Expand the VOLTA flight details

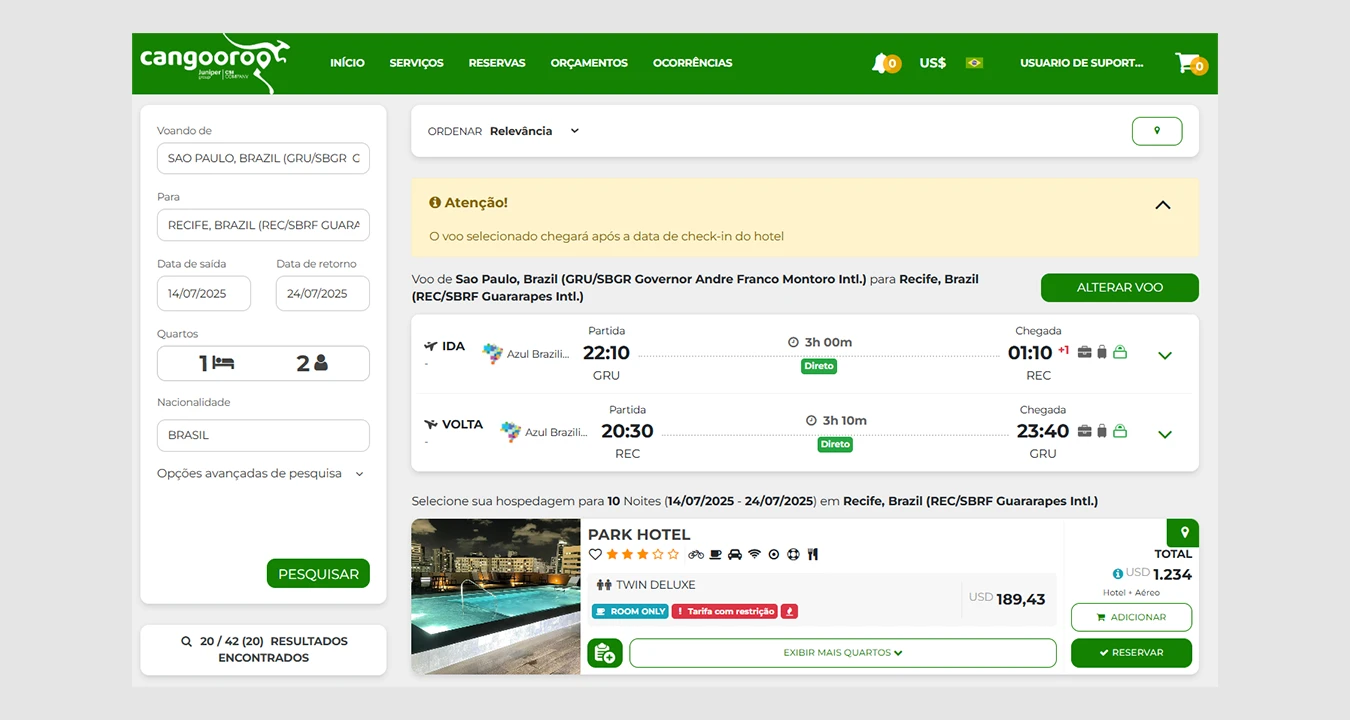point(1164,434)
